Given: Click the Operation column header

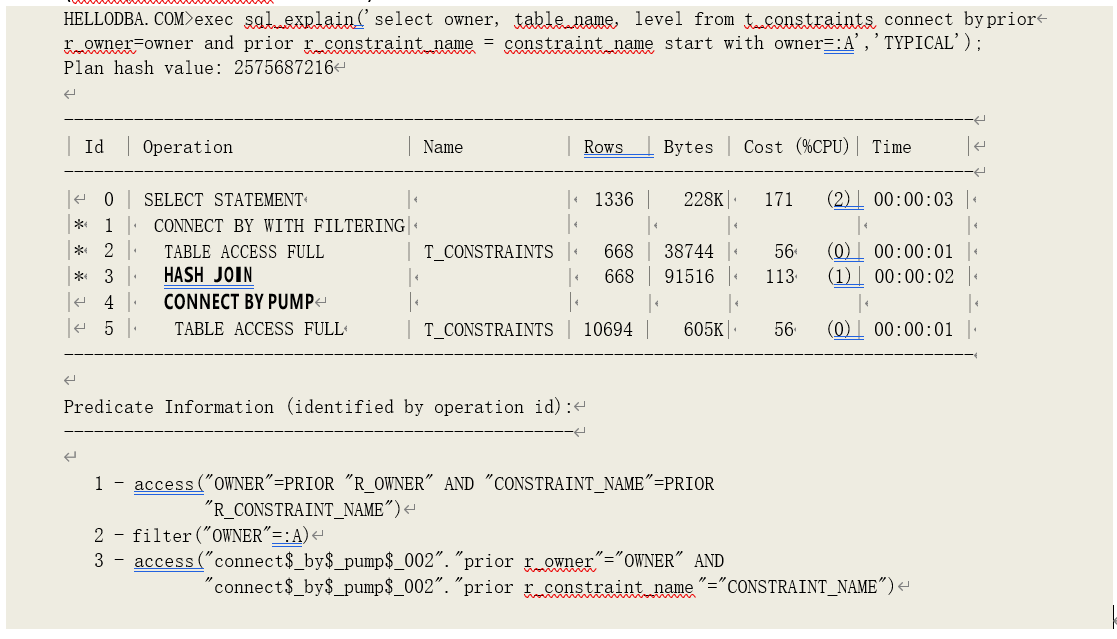Looking at the screenshot, I should 187,147.
